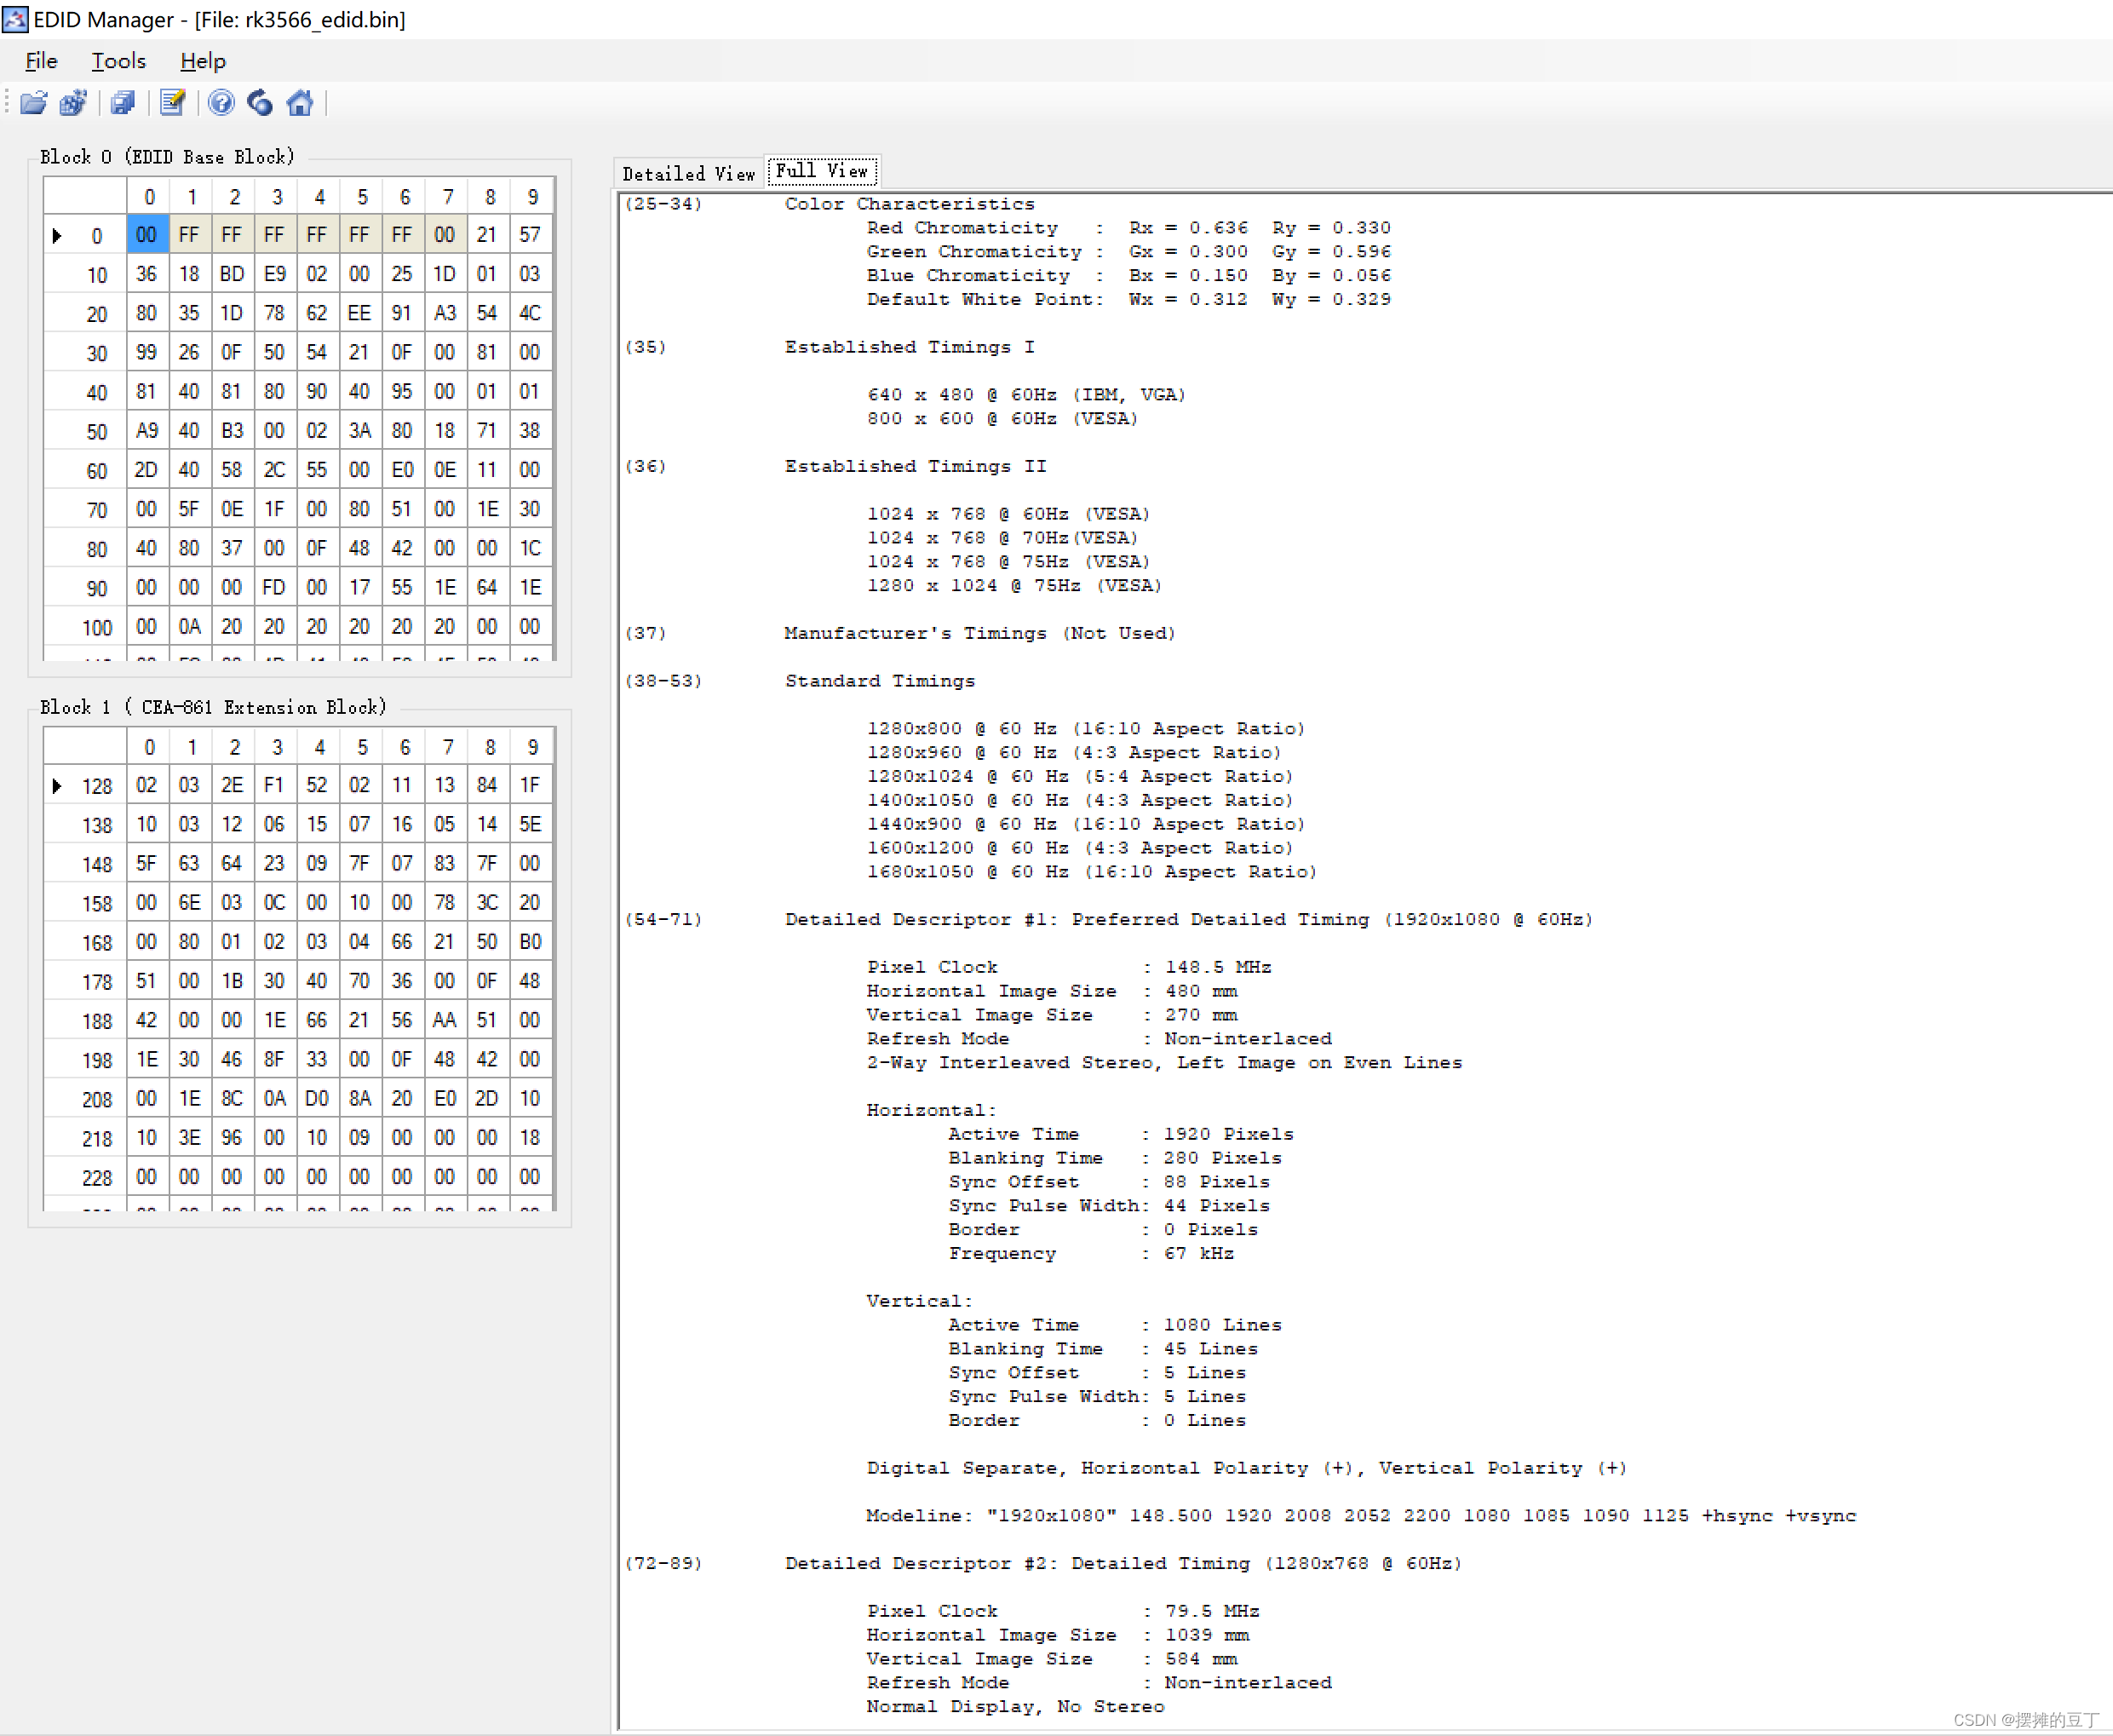
Task: Click the Established Timings I heading
Action: pyautogui.click(x=909, y=347)
